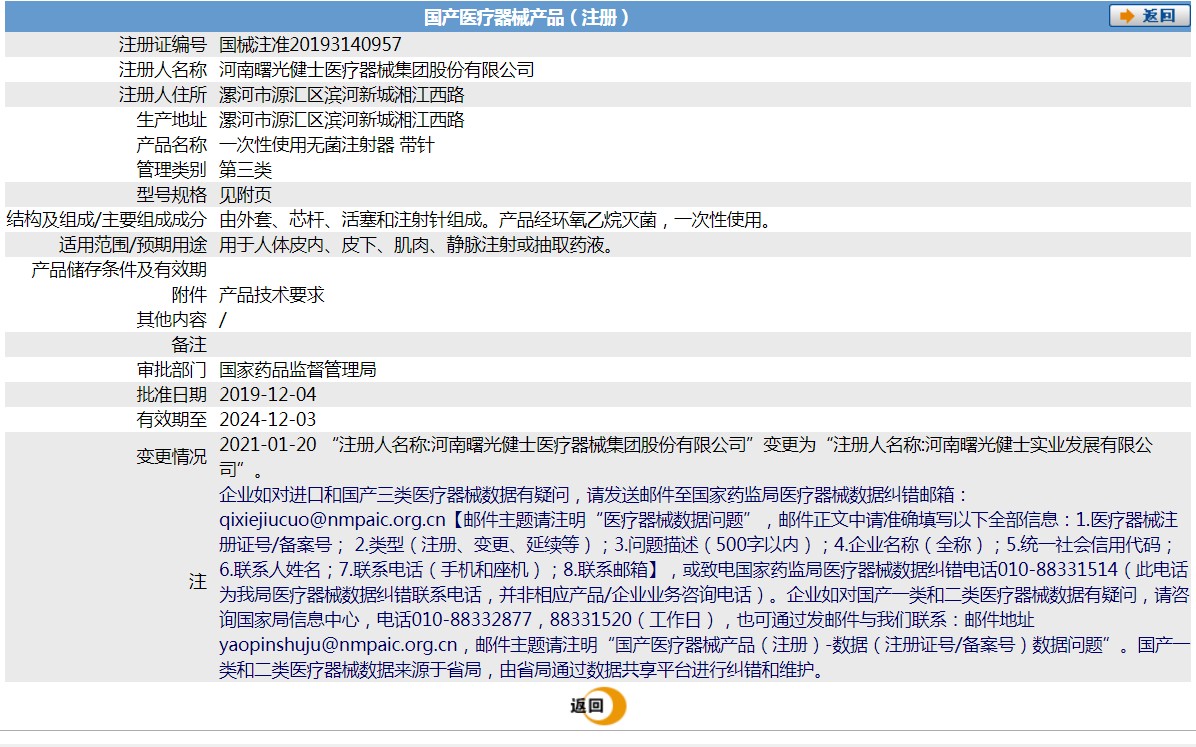Click the 产品名称 label
The height and width of the screenshot is (747, 1196).
coord(172,144)
